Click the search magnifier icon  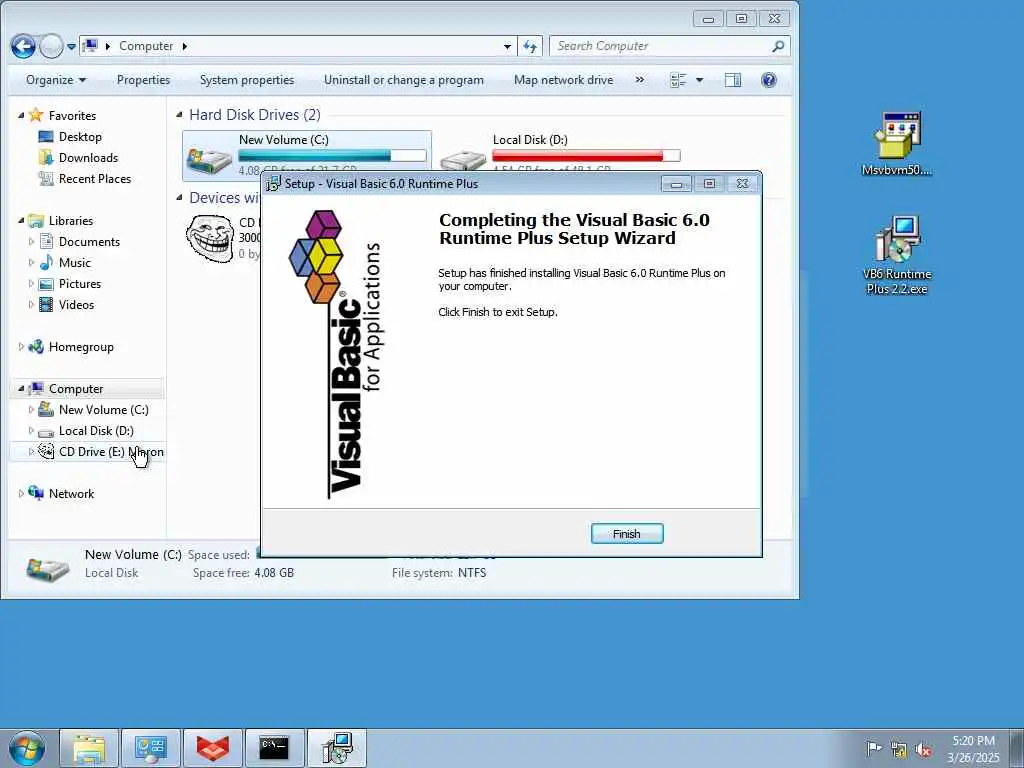click(x=778, y=46)
